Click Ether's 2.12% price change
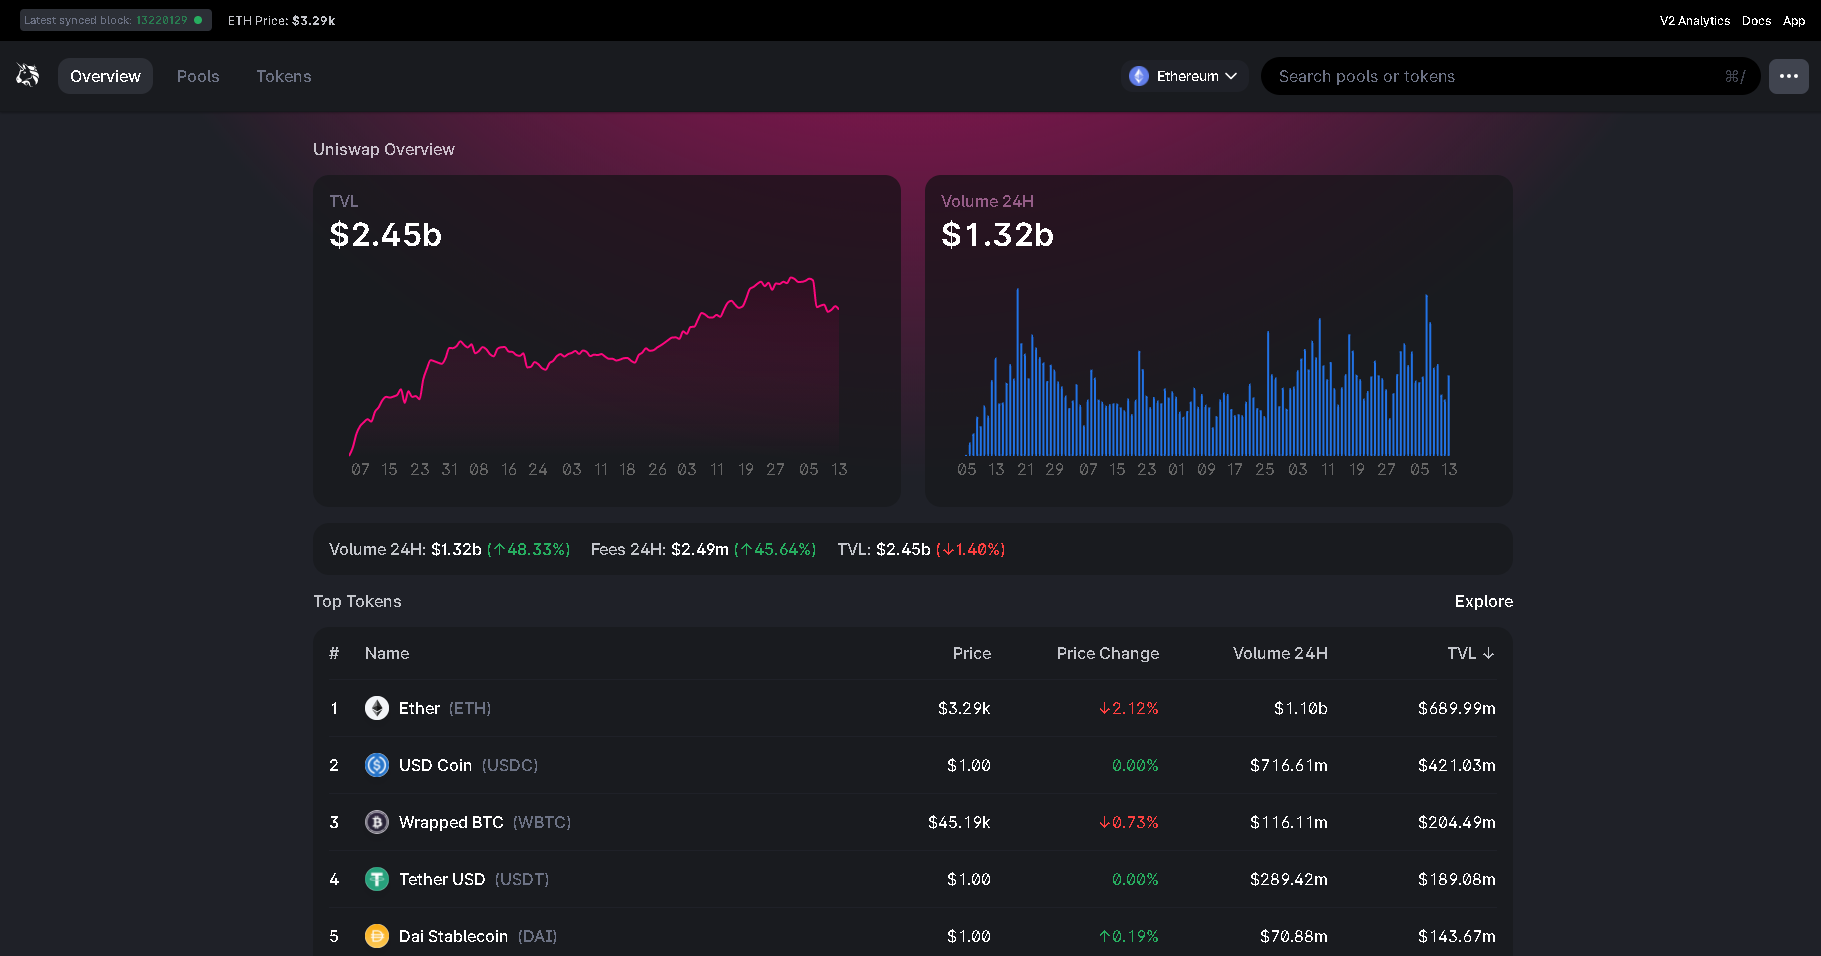The height and width of the screenshot is (956, 1821). [x=1128, y=708]
